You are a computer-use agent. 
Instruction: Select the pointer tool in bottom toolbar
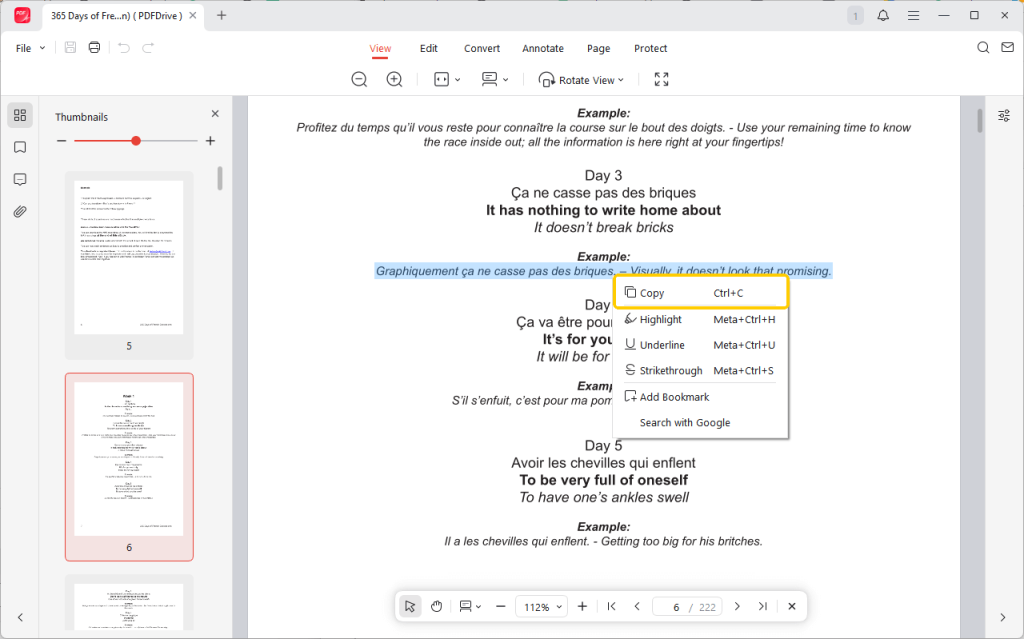click(409, 605)
